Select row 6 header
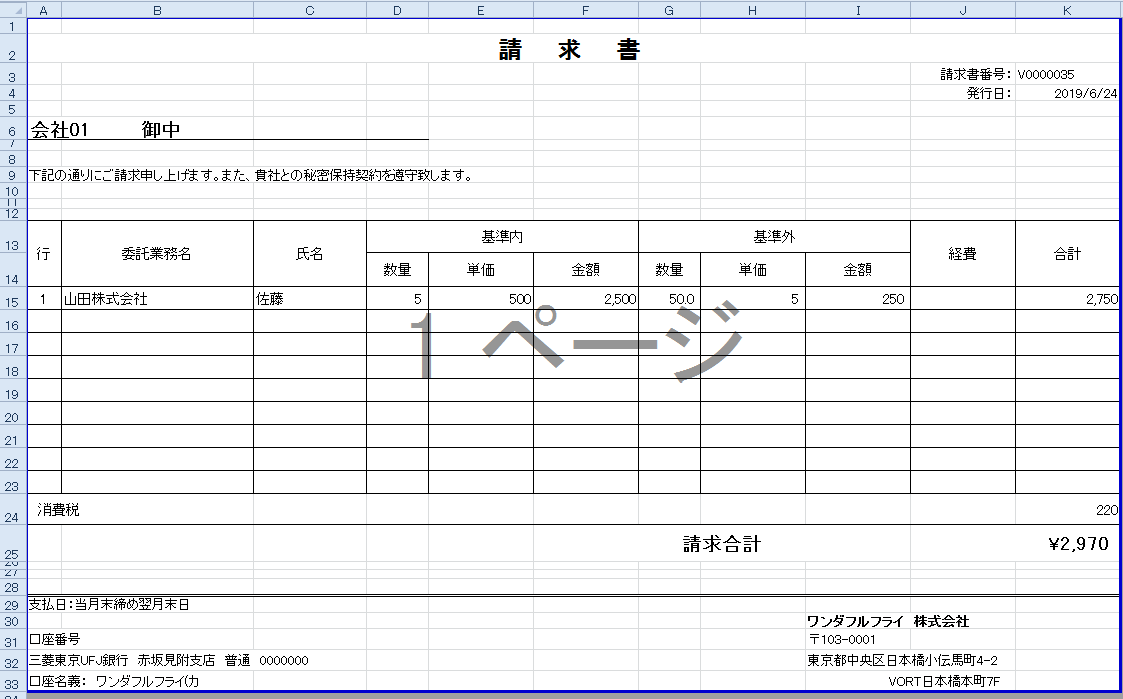The width and height of the screenshot is (1123, 699). tap(13, 129)
